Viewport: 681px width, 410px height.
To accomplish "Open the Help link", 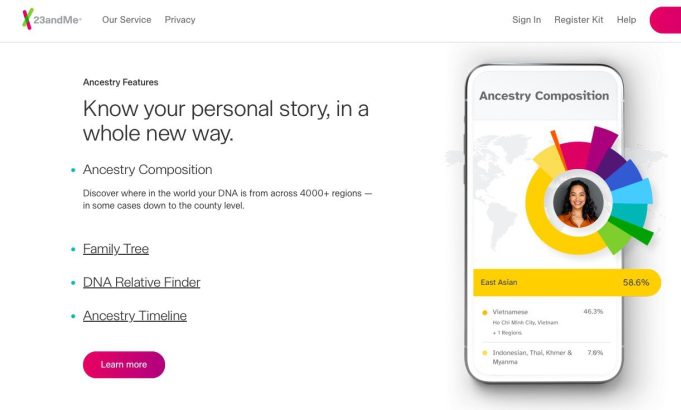I will pyautogui.click(x=626, y=20).
